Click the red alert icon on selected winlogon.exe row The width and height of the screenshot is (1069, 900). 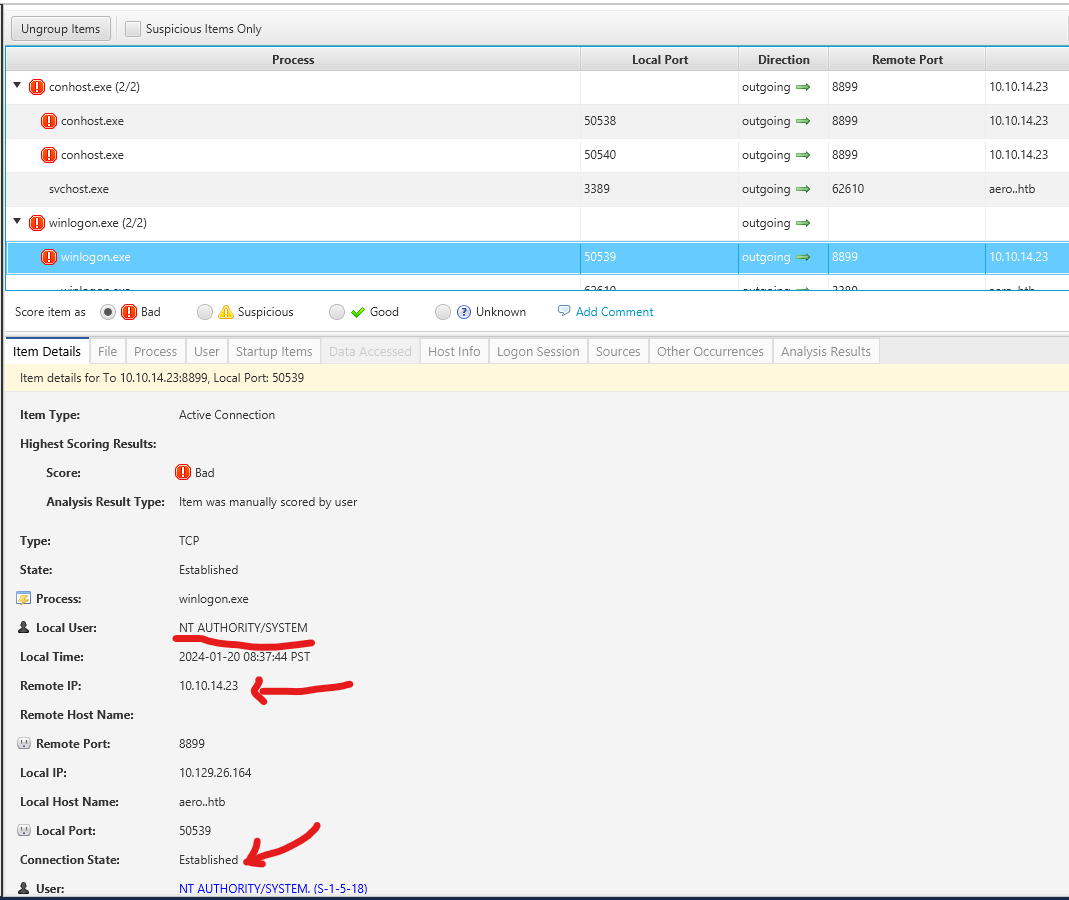pyautogui.click(x=49, y=257)
